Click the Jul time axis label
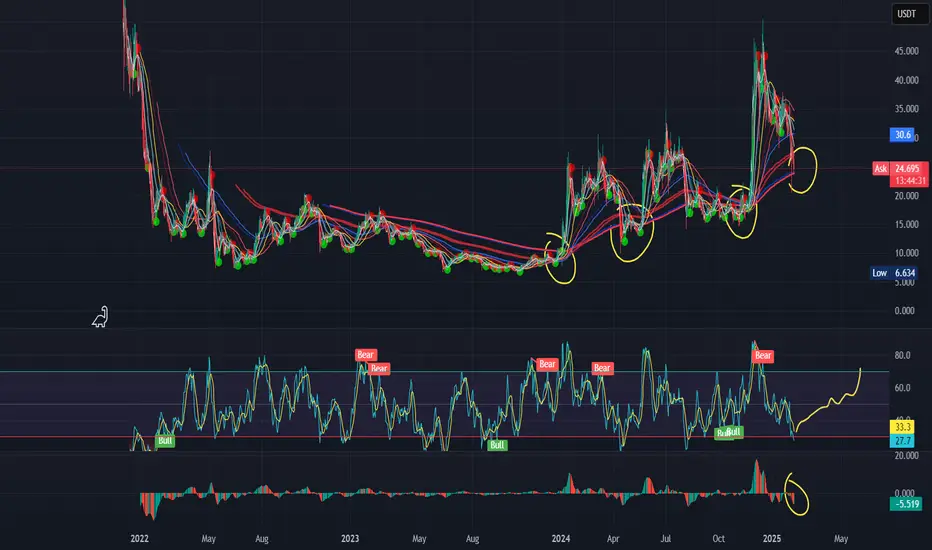The image size is (932, 550). tap(666, 539)
